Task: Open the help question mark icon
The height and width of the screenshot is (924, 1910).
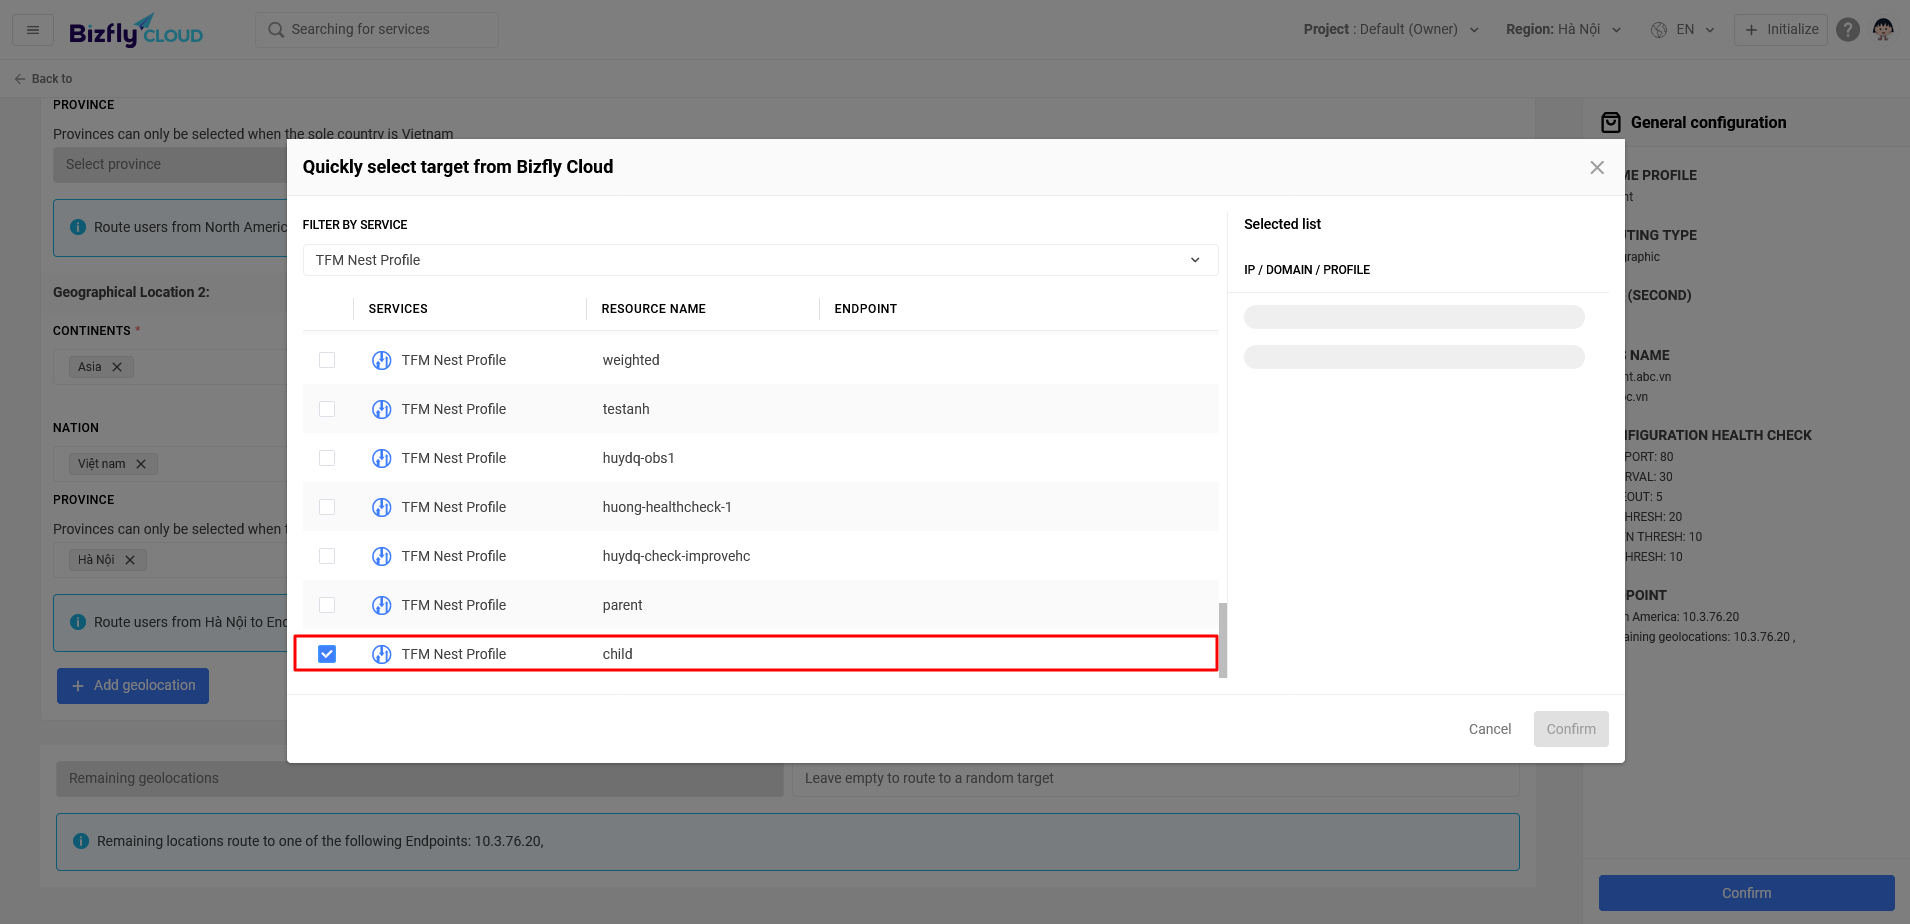Action: 1848,30
